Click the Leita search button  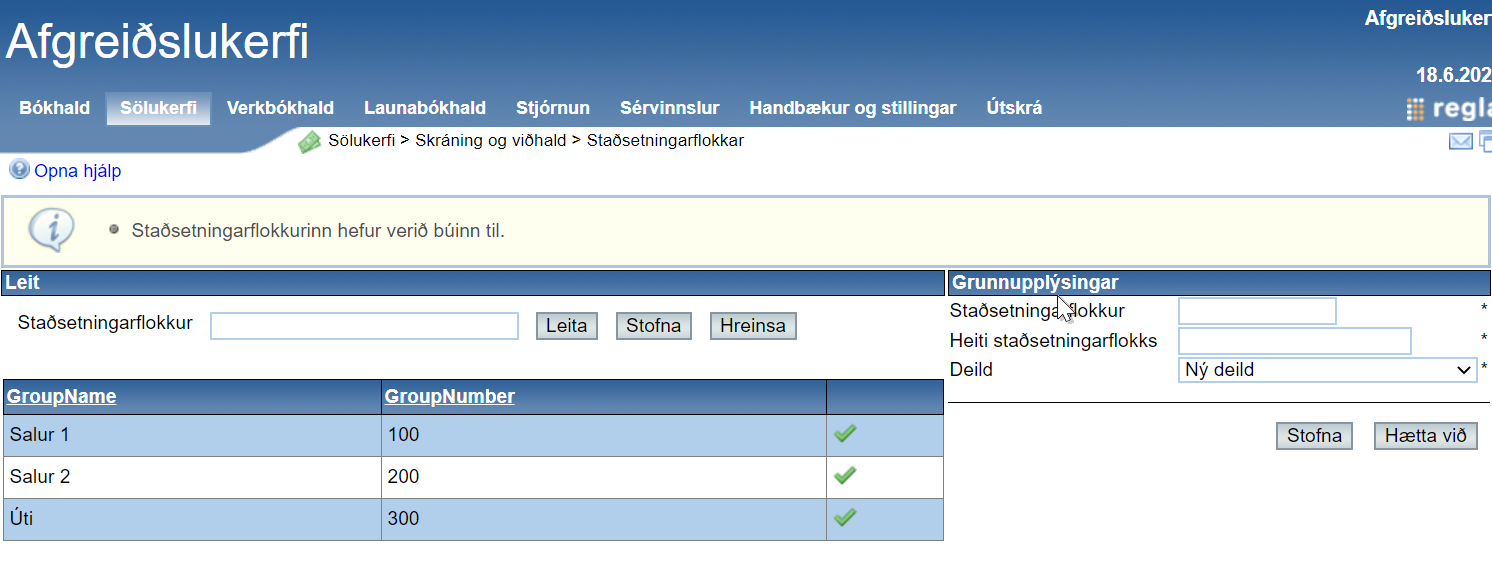[567, 326]
